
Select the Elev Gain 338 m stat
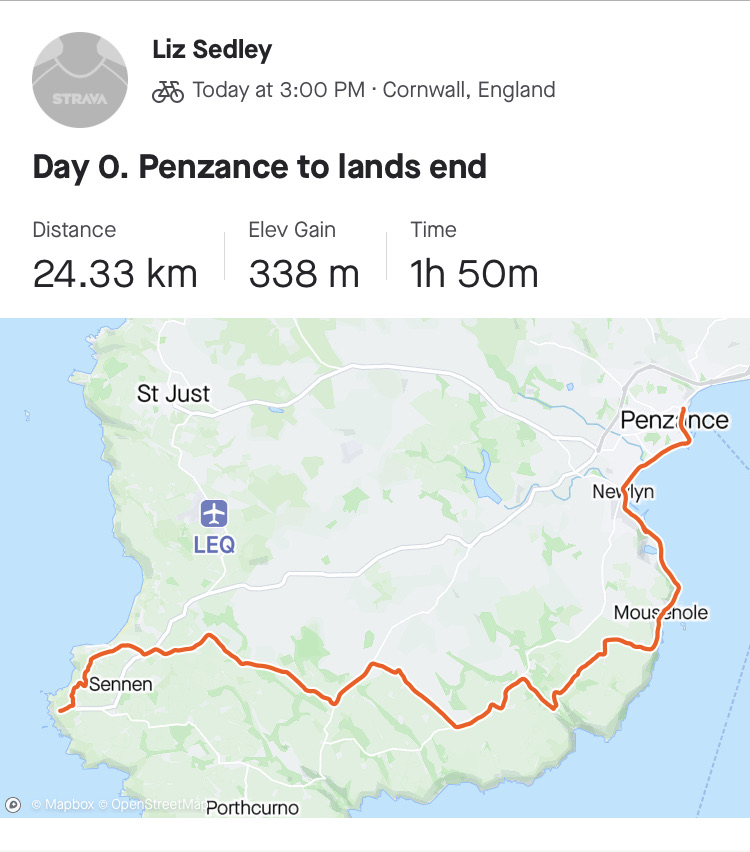pyautogui.click(x=303, y=258)
